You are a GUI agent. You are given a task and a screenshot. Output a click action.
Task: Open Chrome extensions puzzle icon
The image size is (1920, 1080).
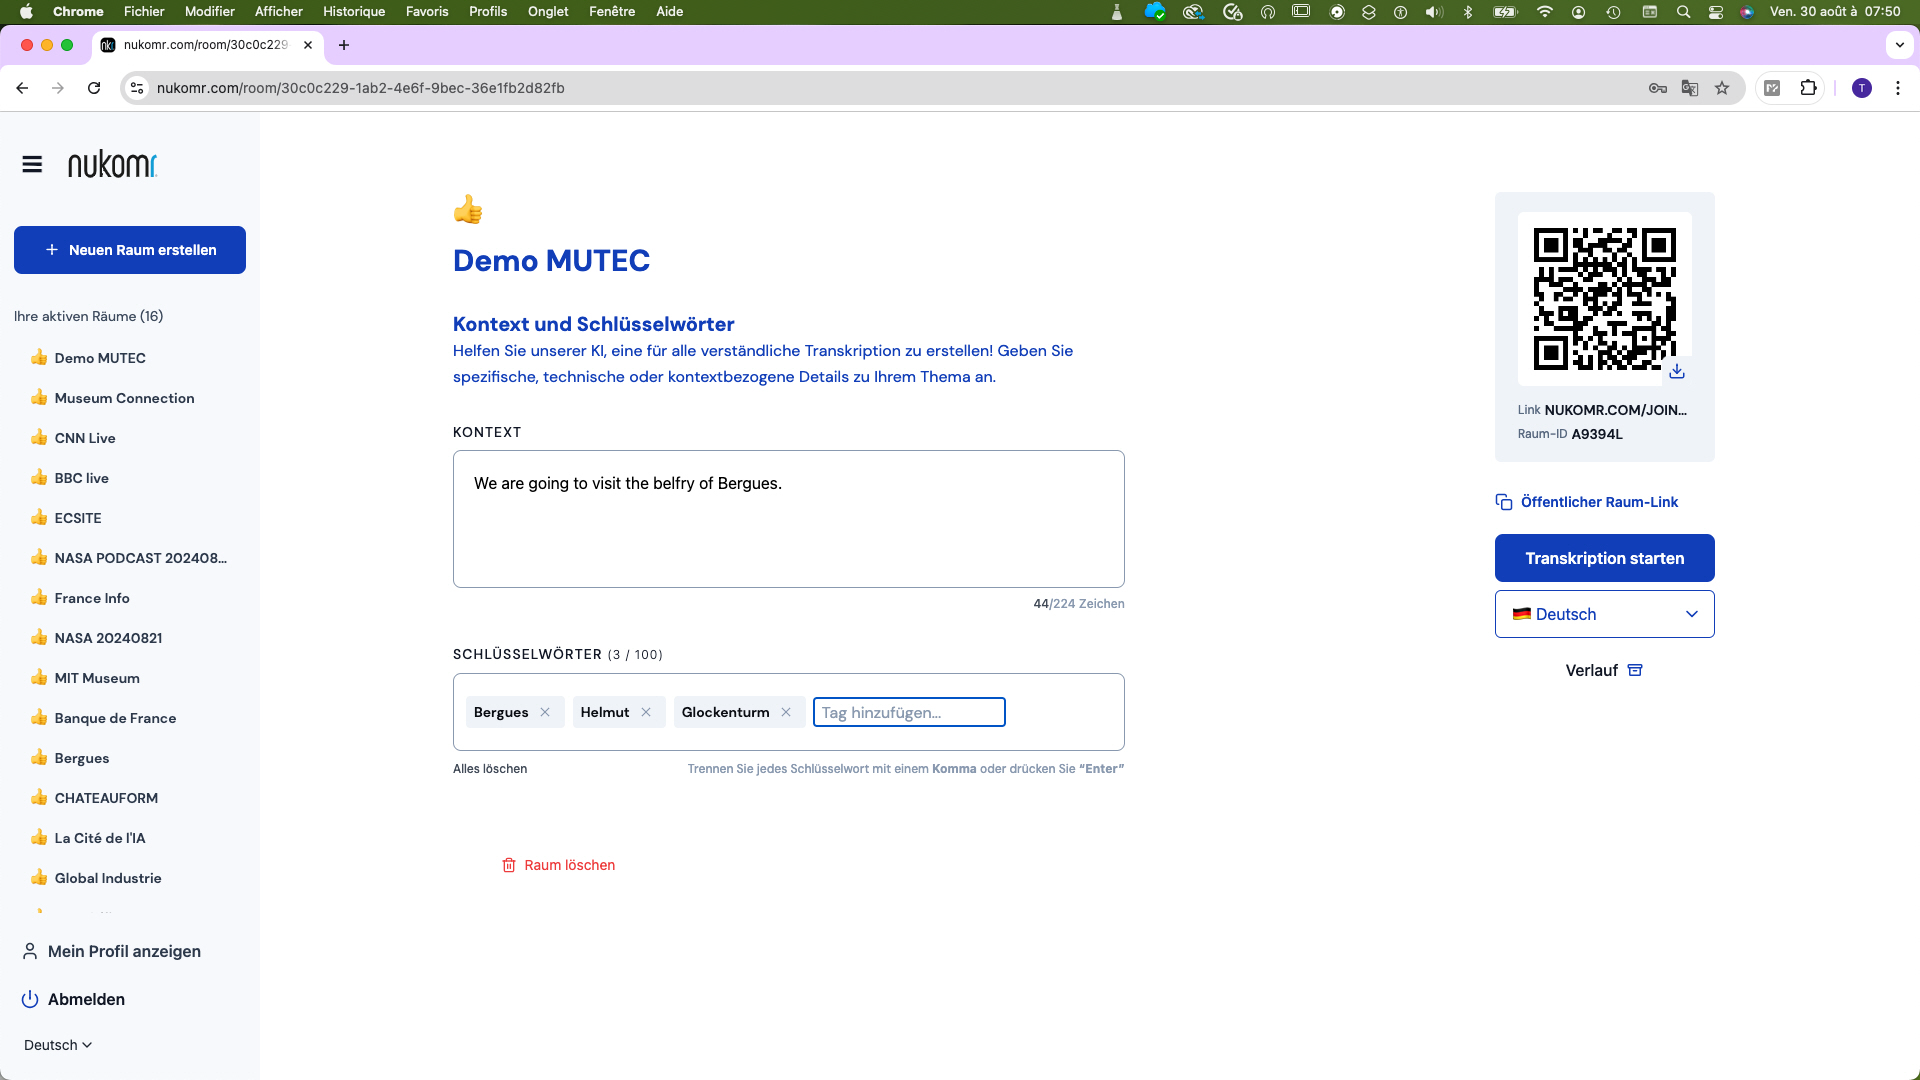tap(1808, 88)
